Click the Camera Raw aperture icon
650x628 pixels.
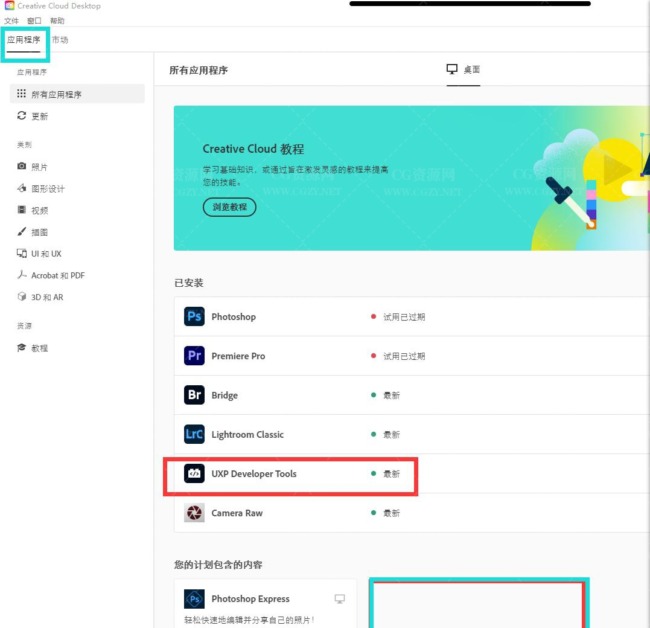click(194, 513)
